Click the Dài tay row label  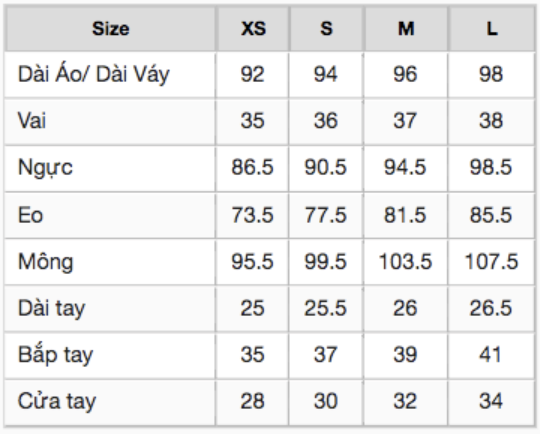coord(51,309)
